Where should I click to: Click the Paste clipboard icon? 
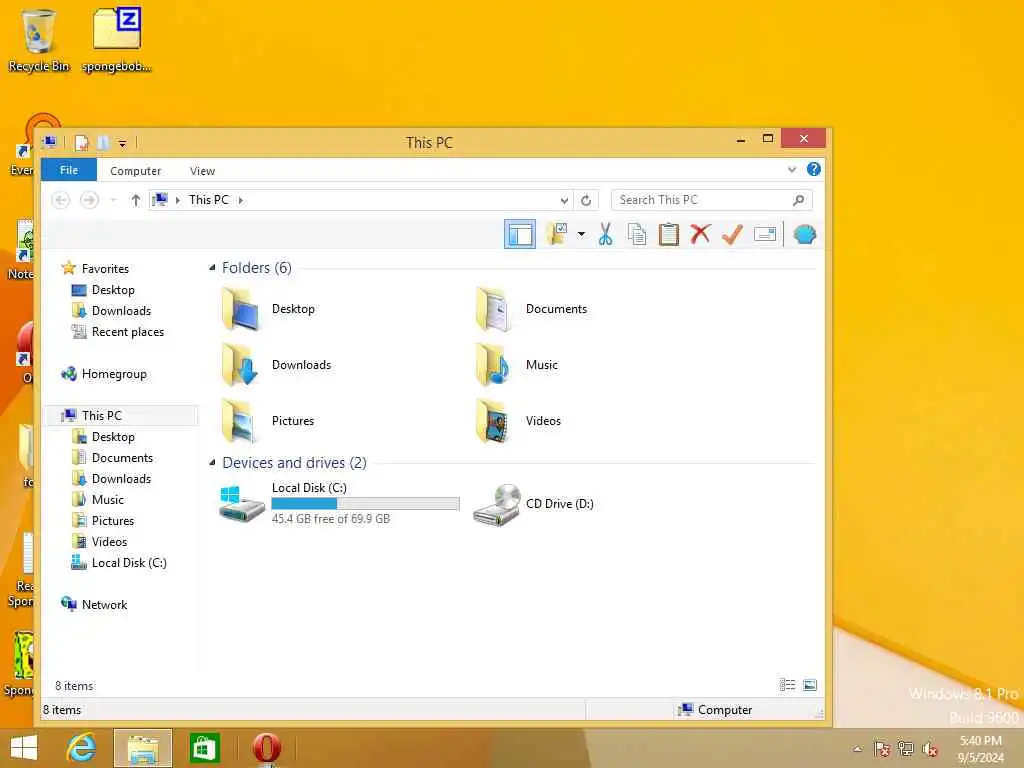tap(669, 234)
